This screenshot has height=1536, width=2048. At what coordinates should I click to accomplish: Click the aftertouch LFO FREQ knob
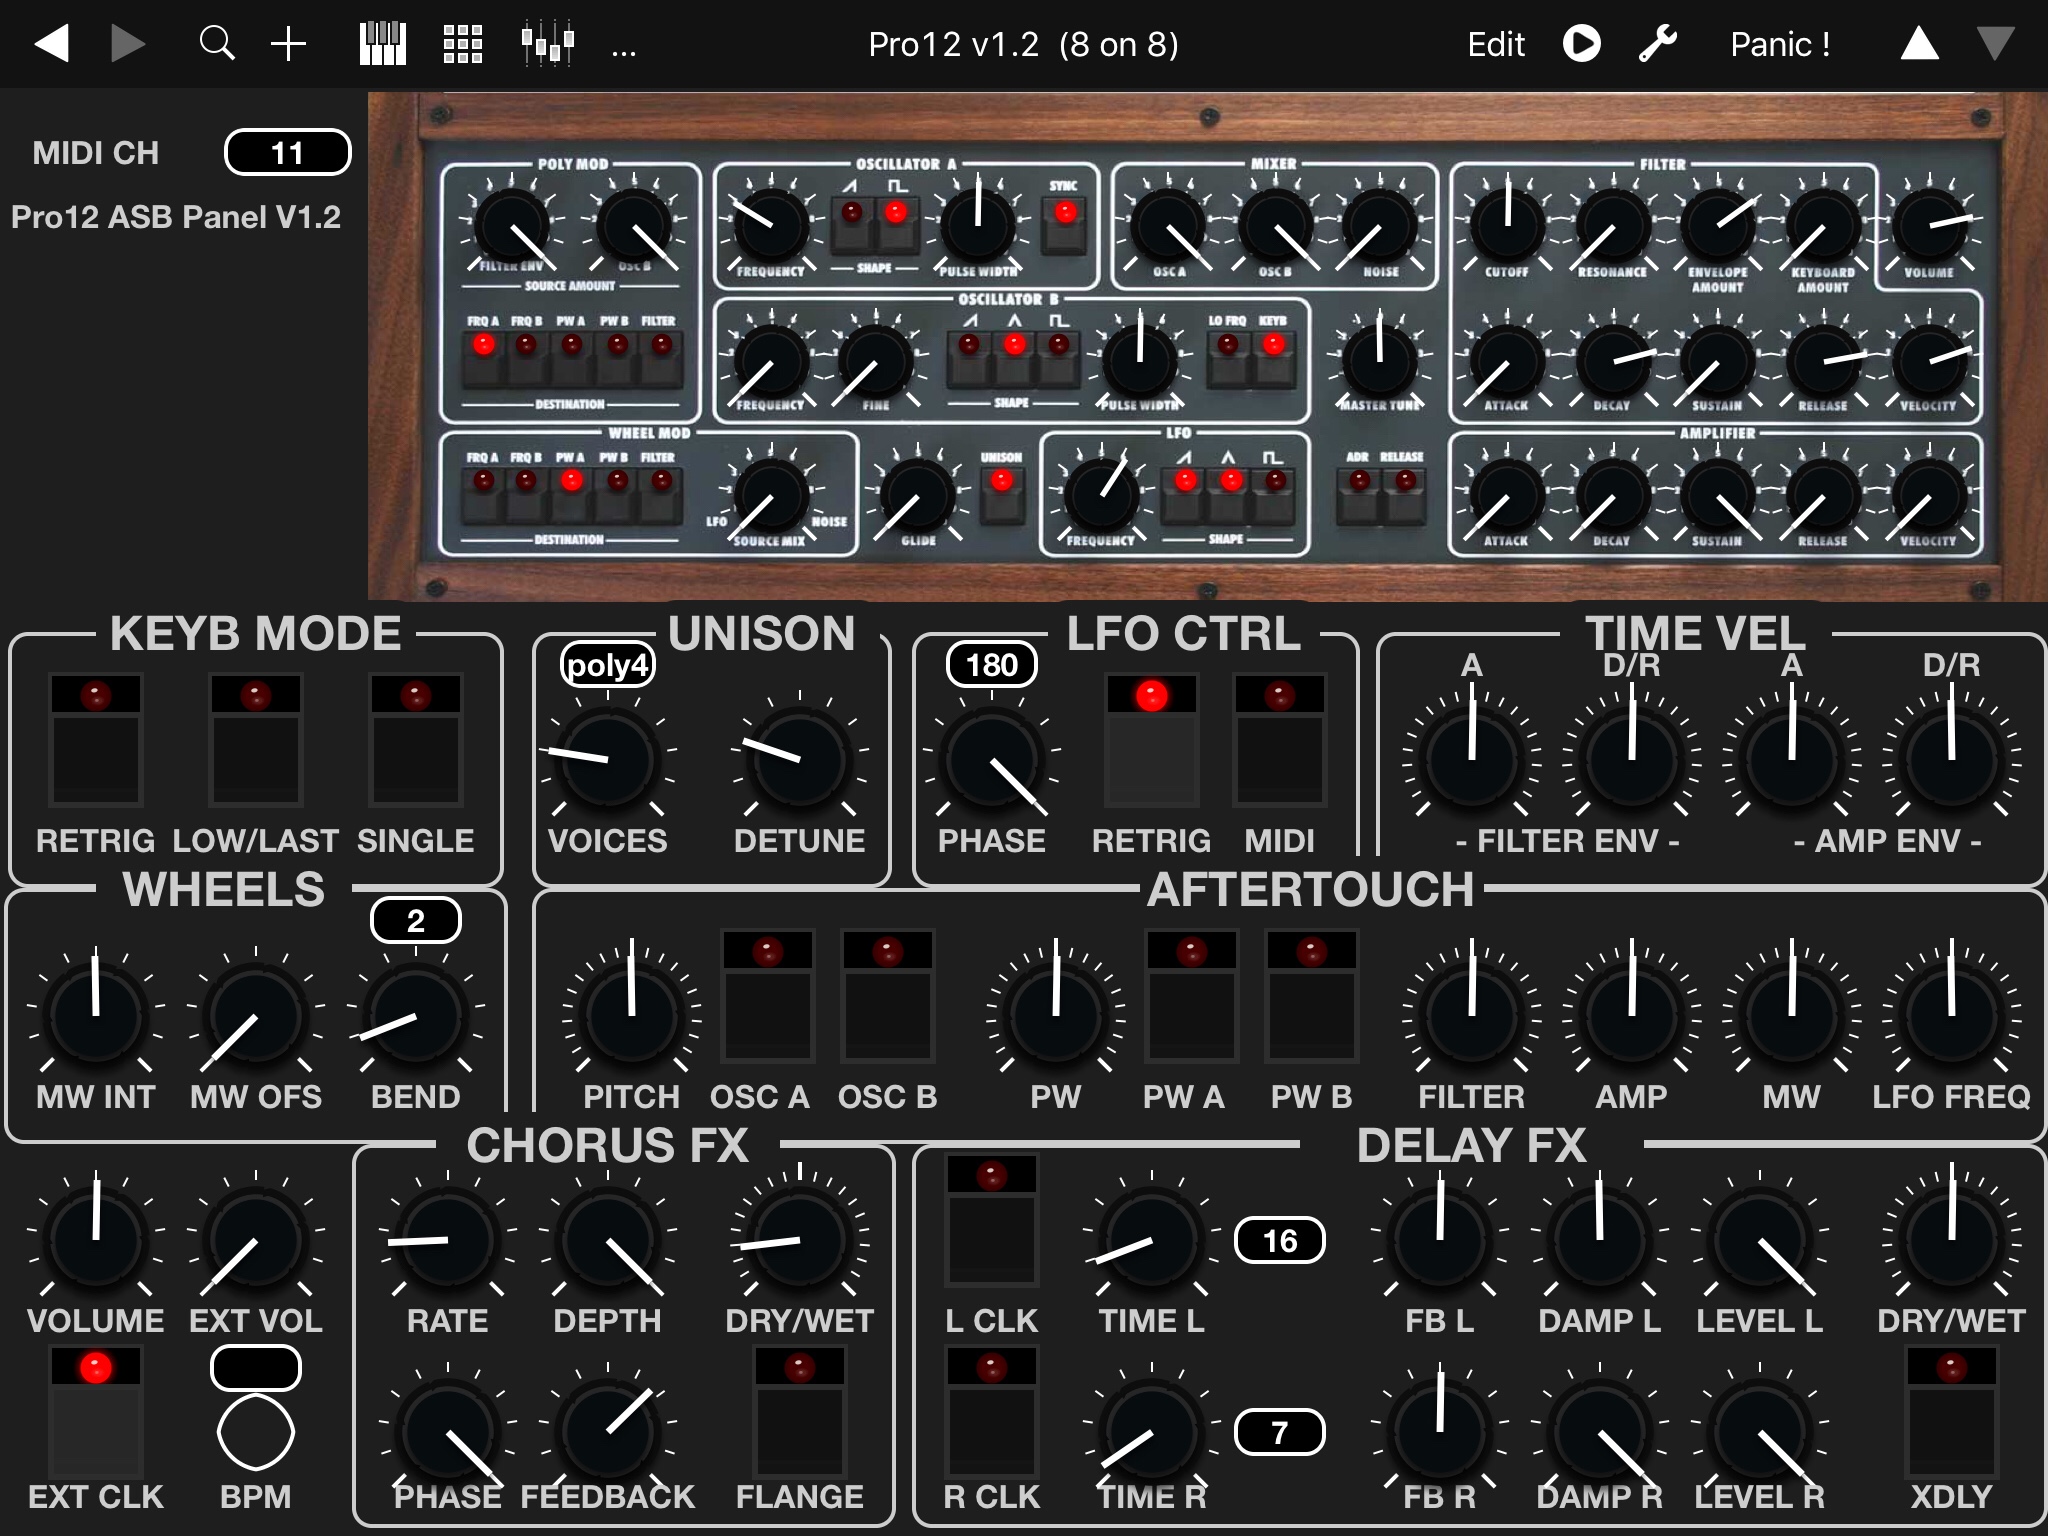[1952, 1014]
